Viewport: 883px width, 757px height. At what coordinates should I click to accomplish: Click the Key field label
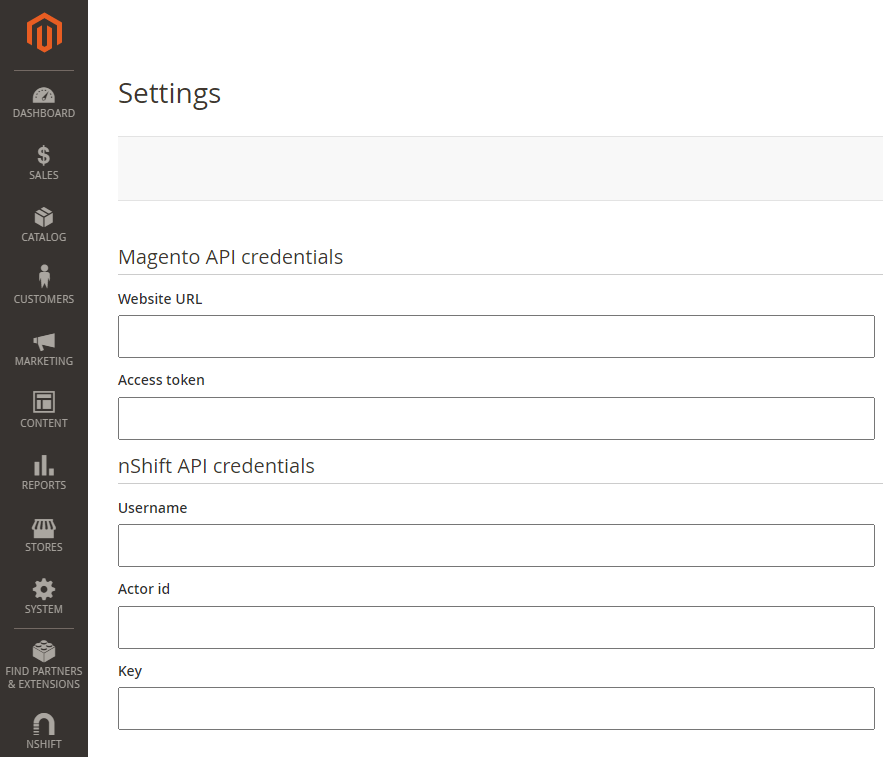130,671
